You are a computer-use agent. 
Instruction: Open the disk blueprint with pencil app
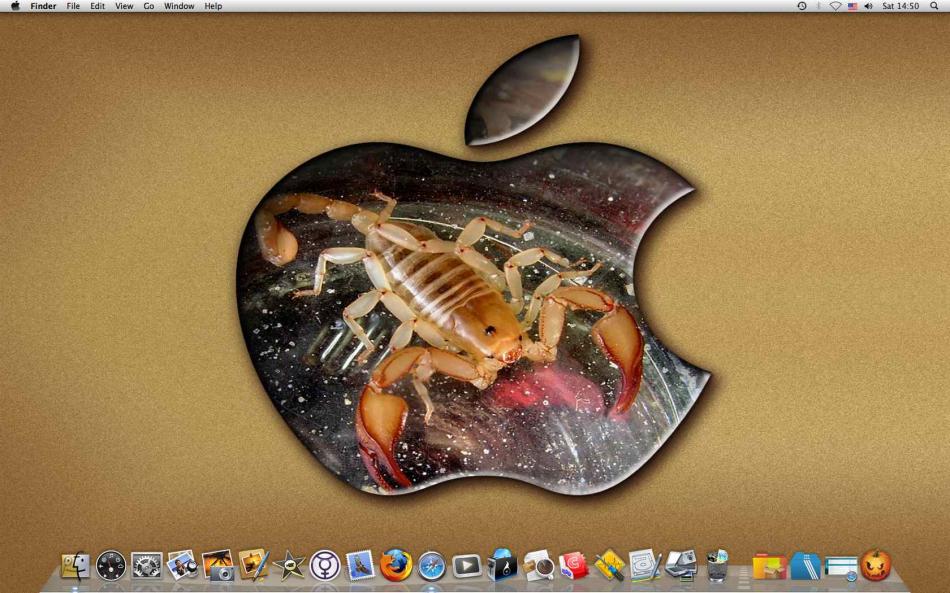click(x=645, y=565)
